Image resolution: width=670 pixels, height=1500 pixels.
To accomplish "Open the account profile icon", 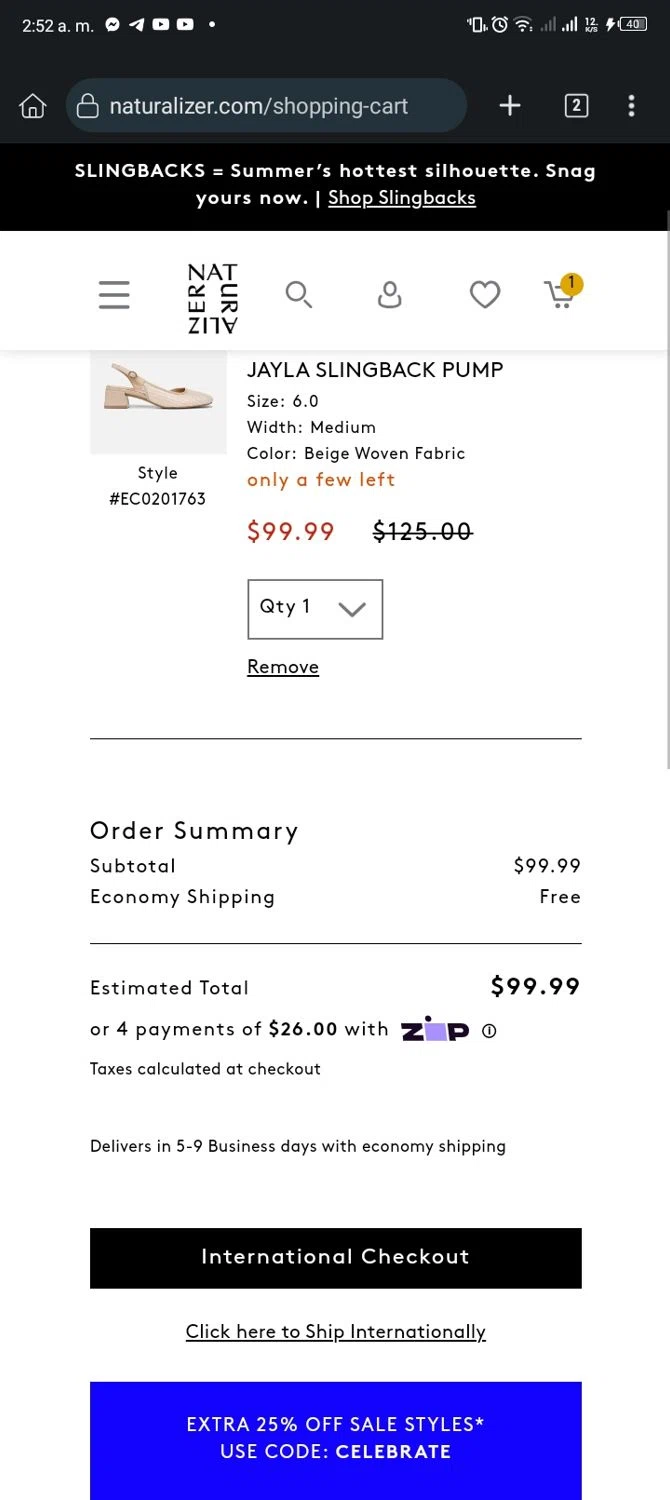I will coord(389,294).
